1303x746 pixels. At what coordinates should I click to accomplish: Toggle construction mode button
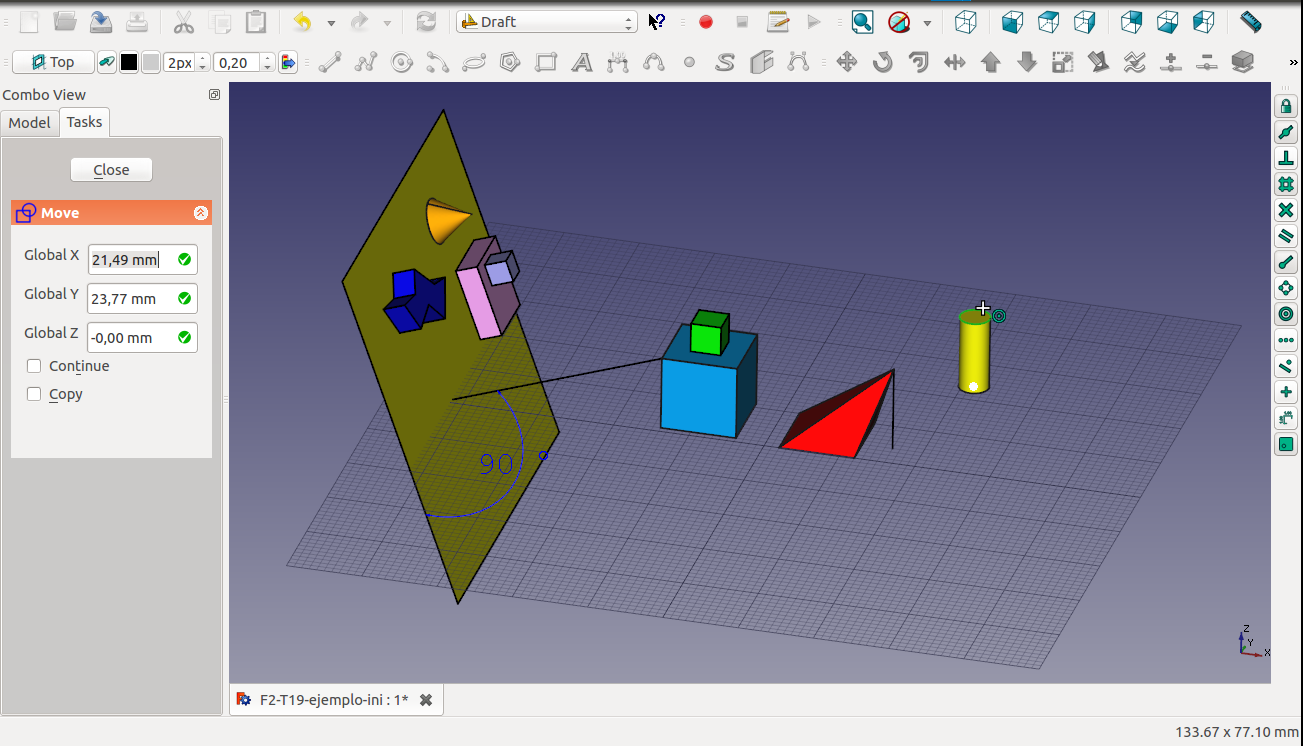click(x=107, y=62)
